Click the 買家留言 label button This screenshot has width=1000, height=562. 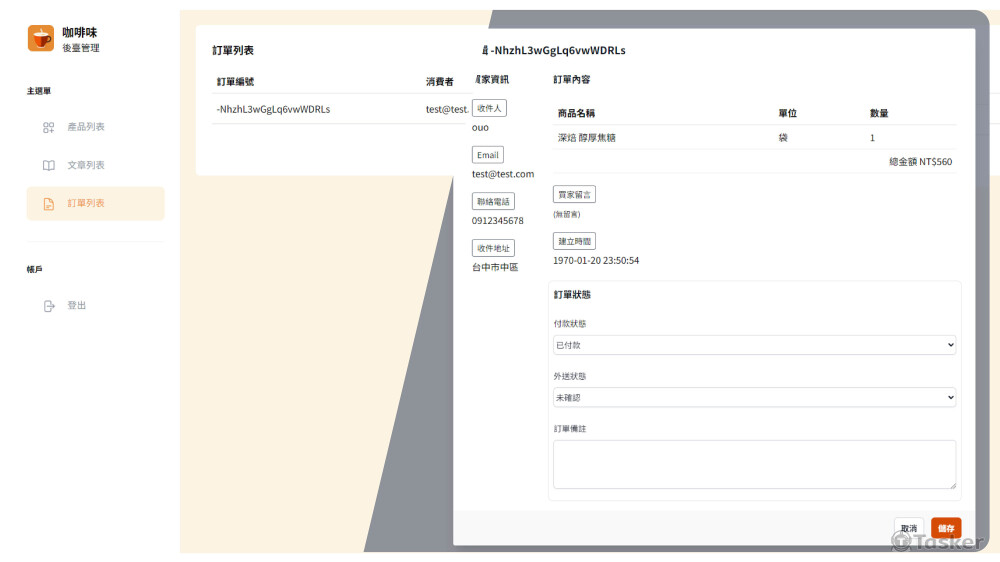click(574, 194)
